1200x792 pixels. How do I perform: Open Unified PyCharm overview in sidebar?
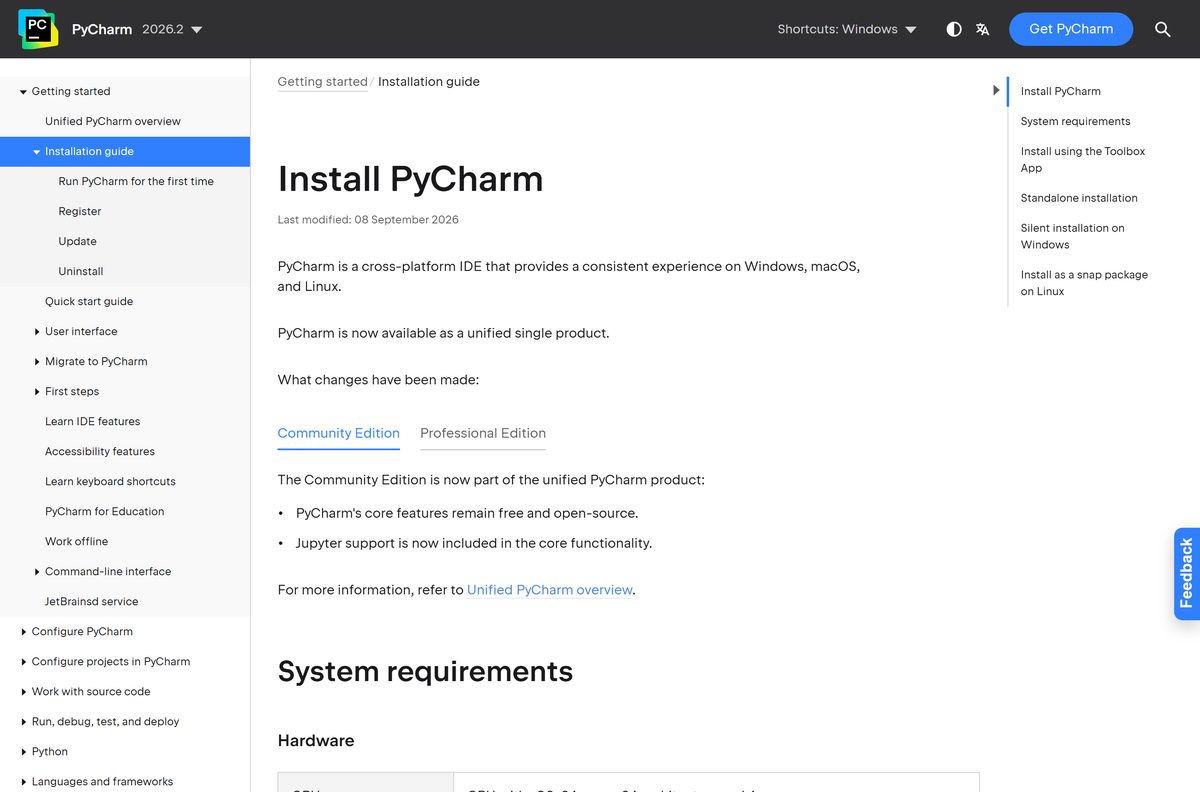click(113, 121)
